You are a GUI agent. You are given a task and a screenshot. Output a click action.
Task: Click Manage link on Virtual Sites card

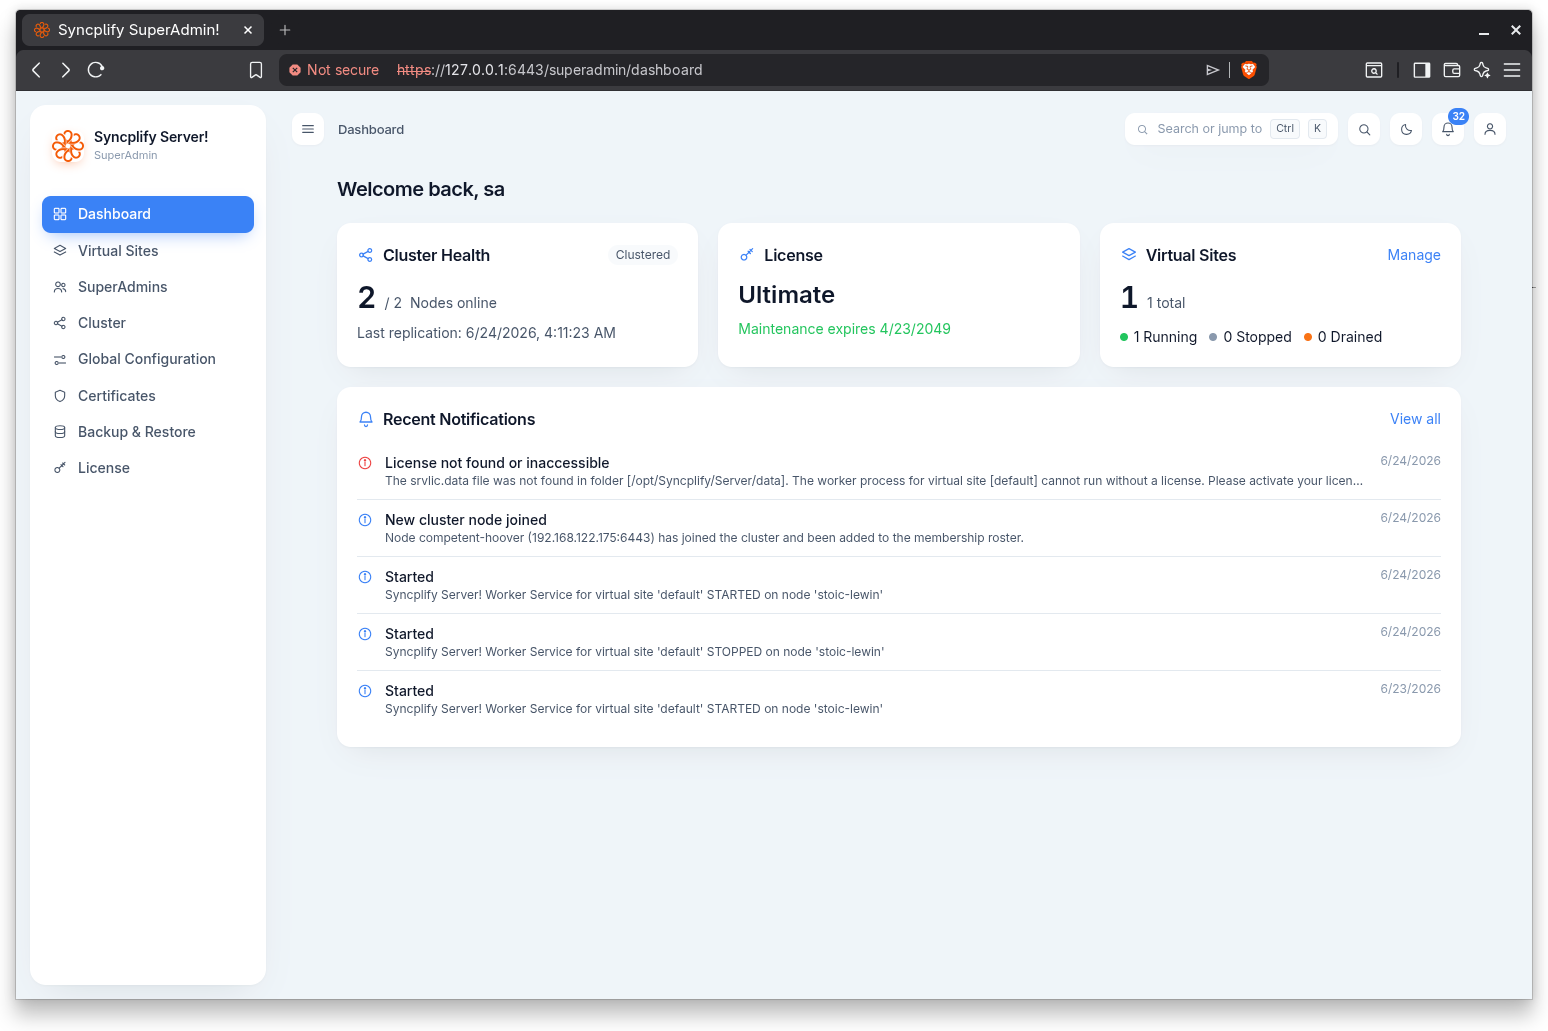(x=1414, y=255)
